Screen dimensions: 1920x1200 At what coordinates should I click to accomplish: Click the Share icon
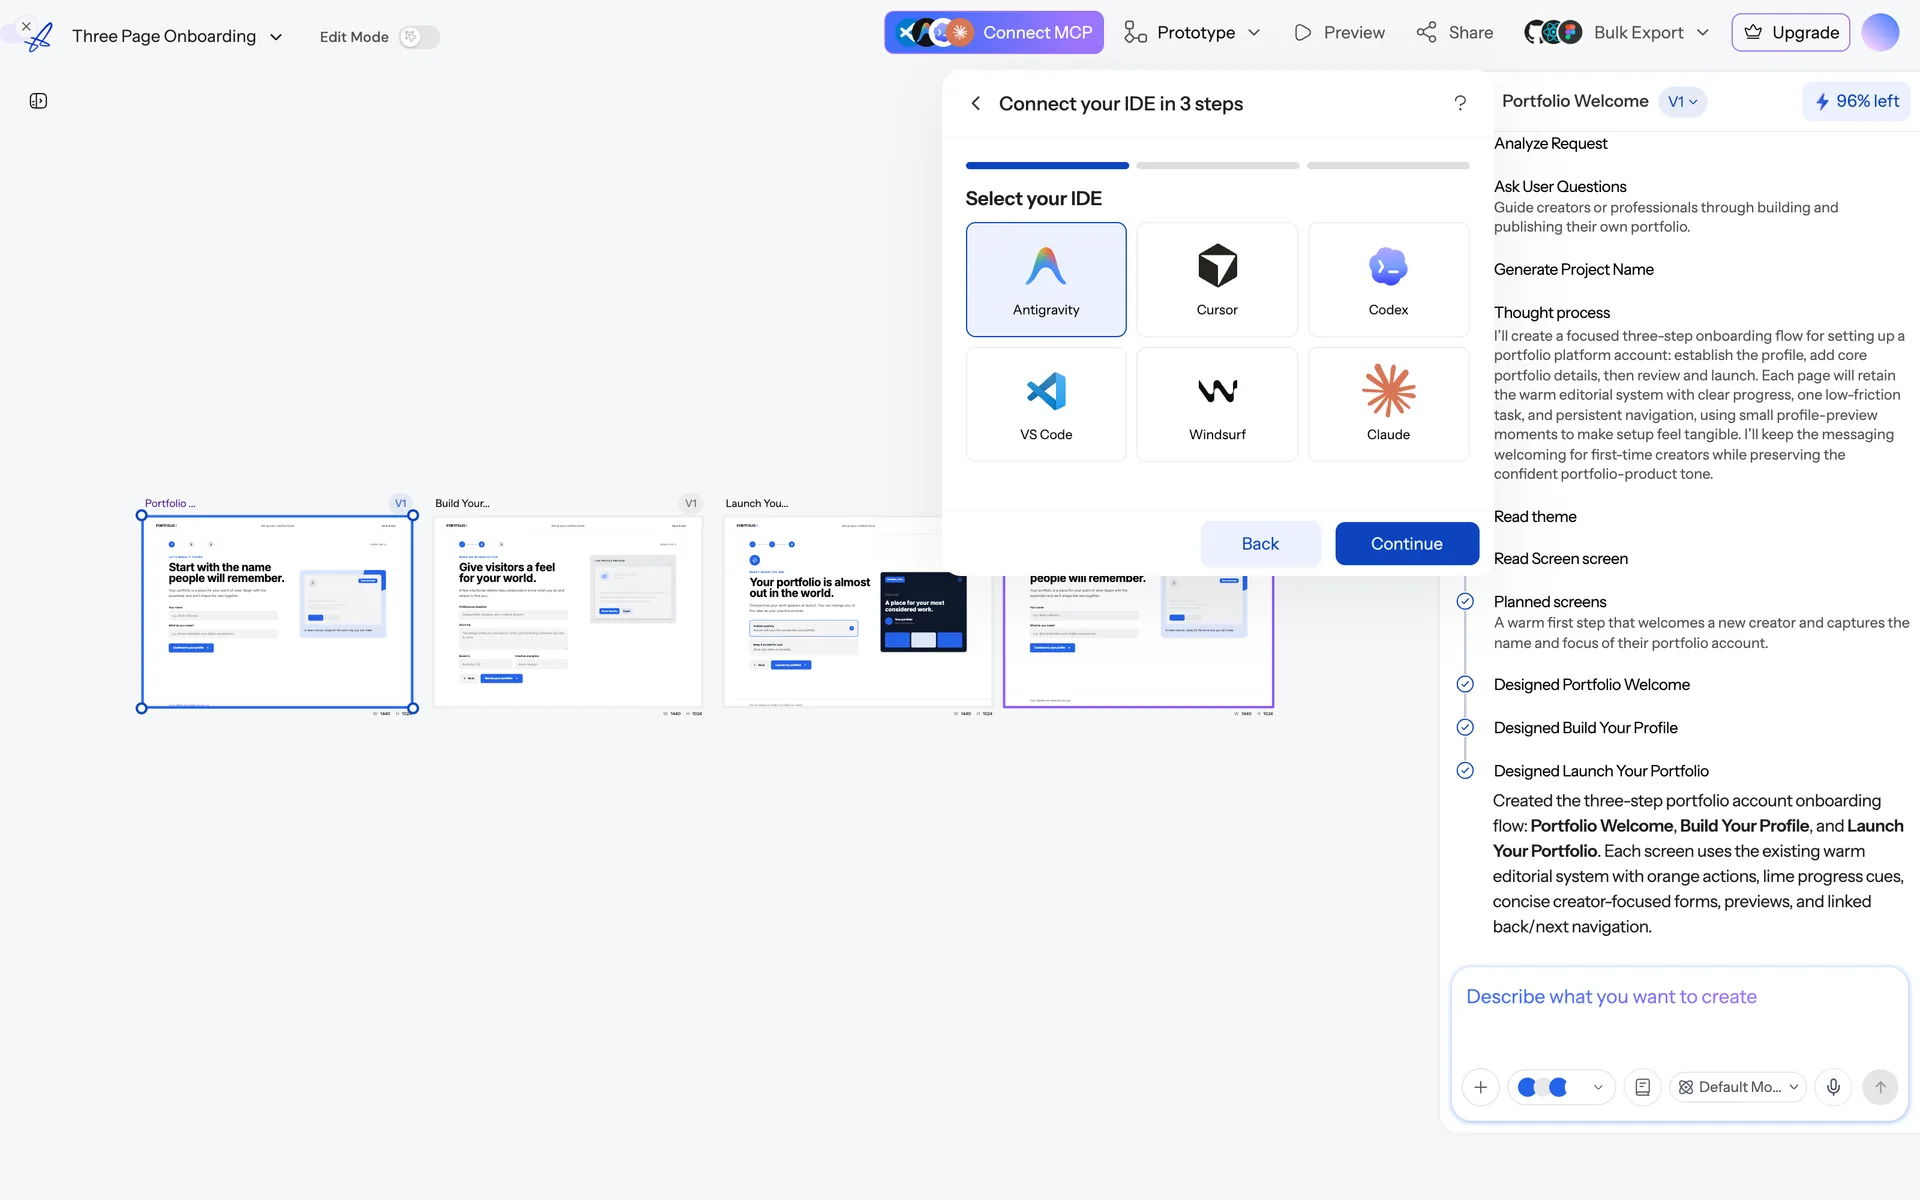tap(1426, 33)
